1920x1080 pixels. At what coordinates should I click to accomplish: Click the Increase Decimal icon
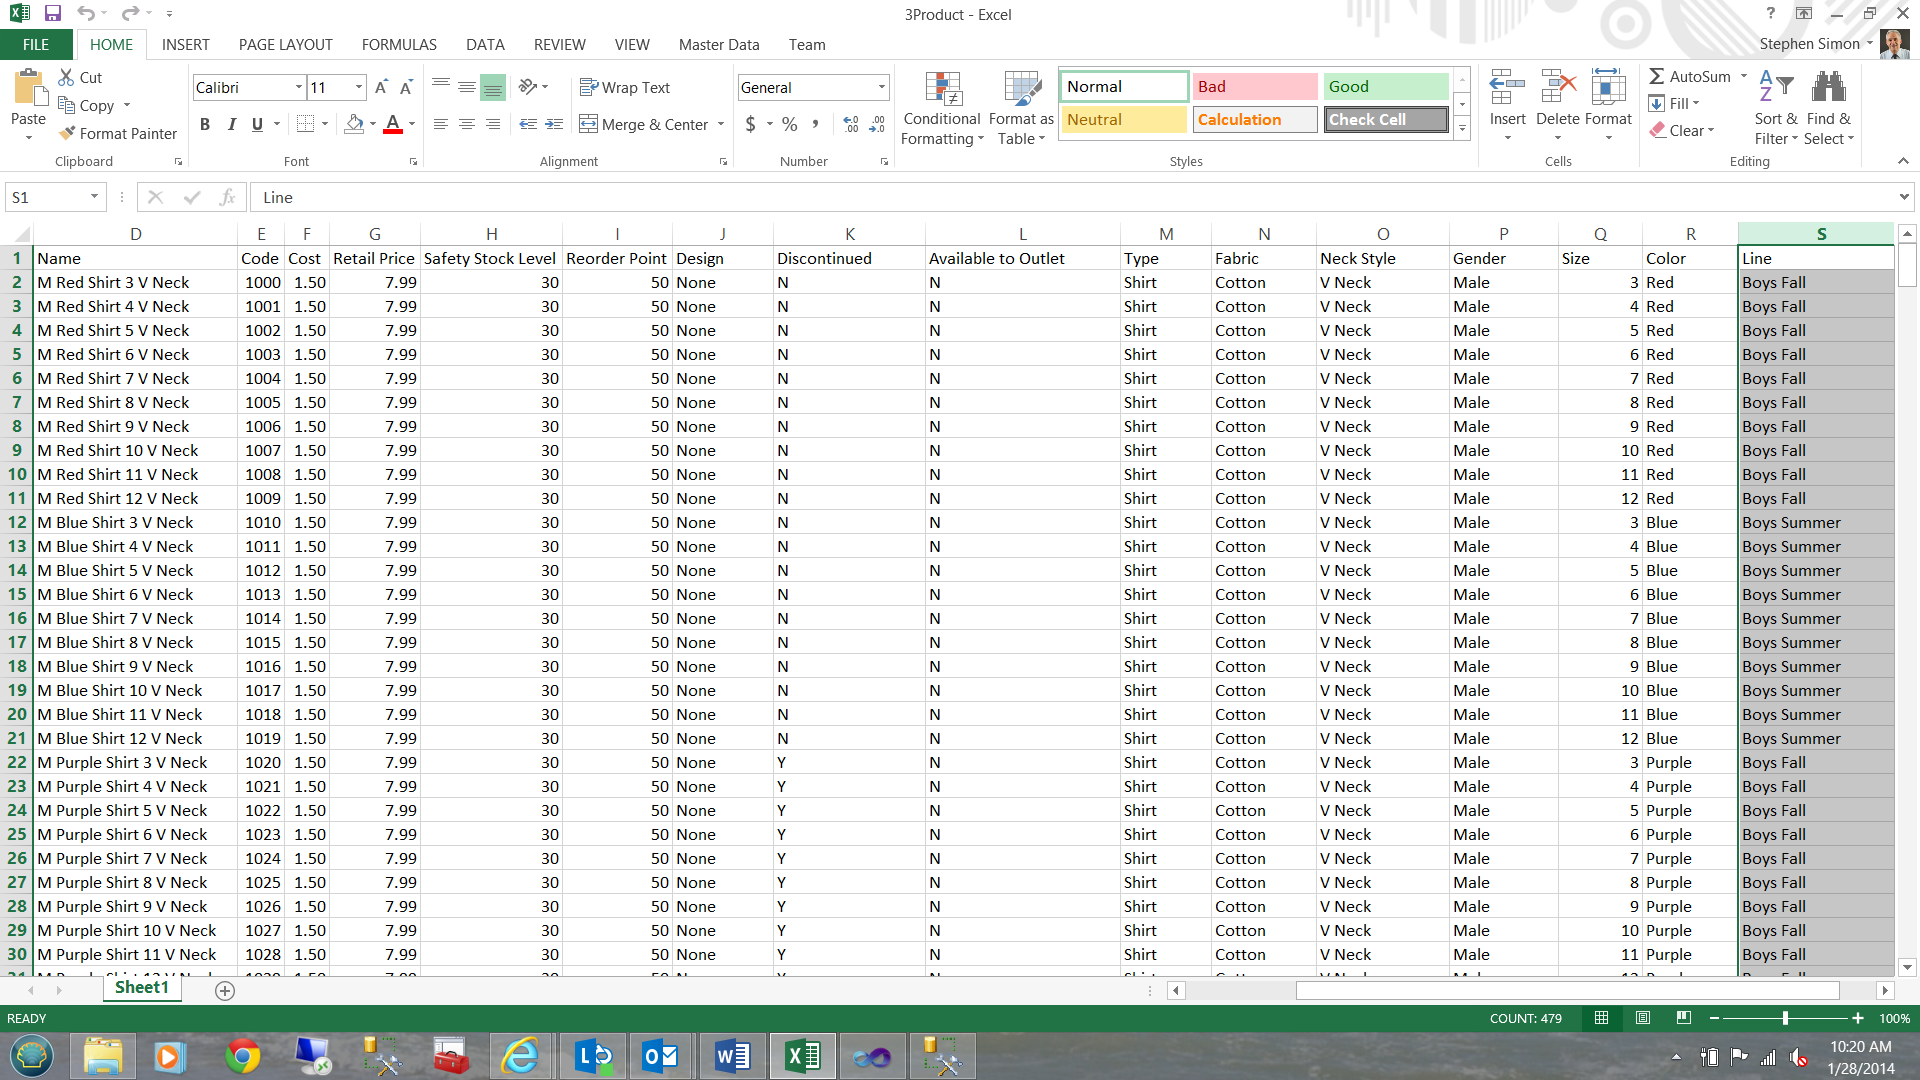(851, 124)
